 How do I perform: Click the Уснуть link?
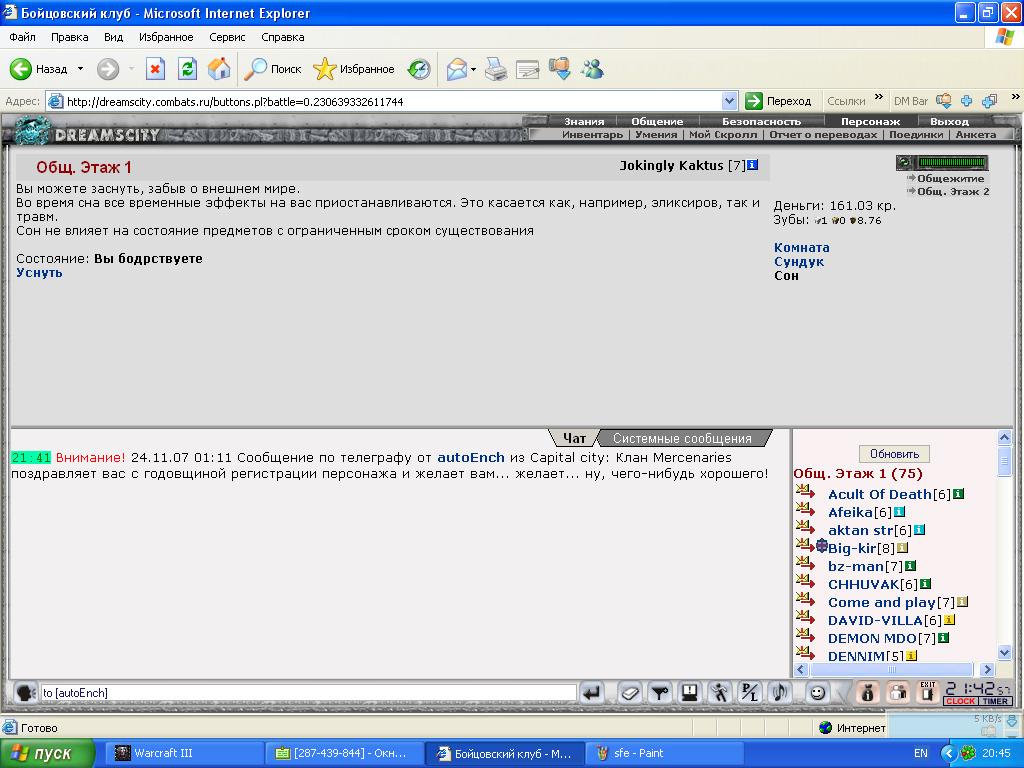(x=39, y=273)
